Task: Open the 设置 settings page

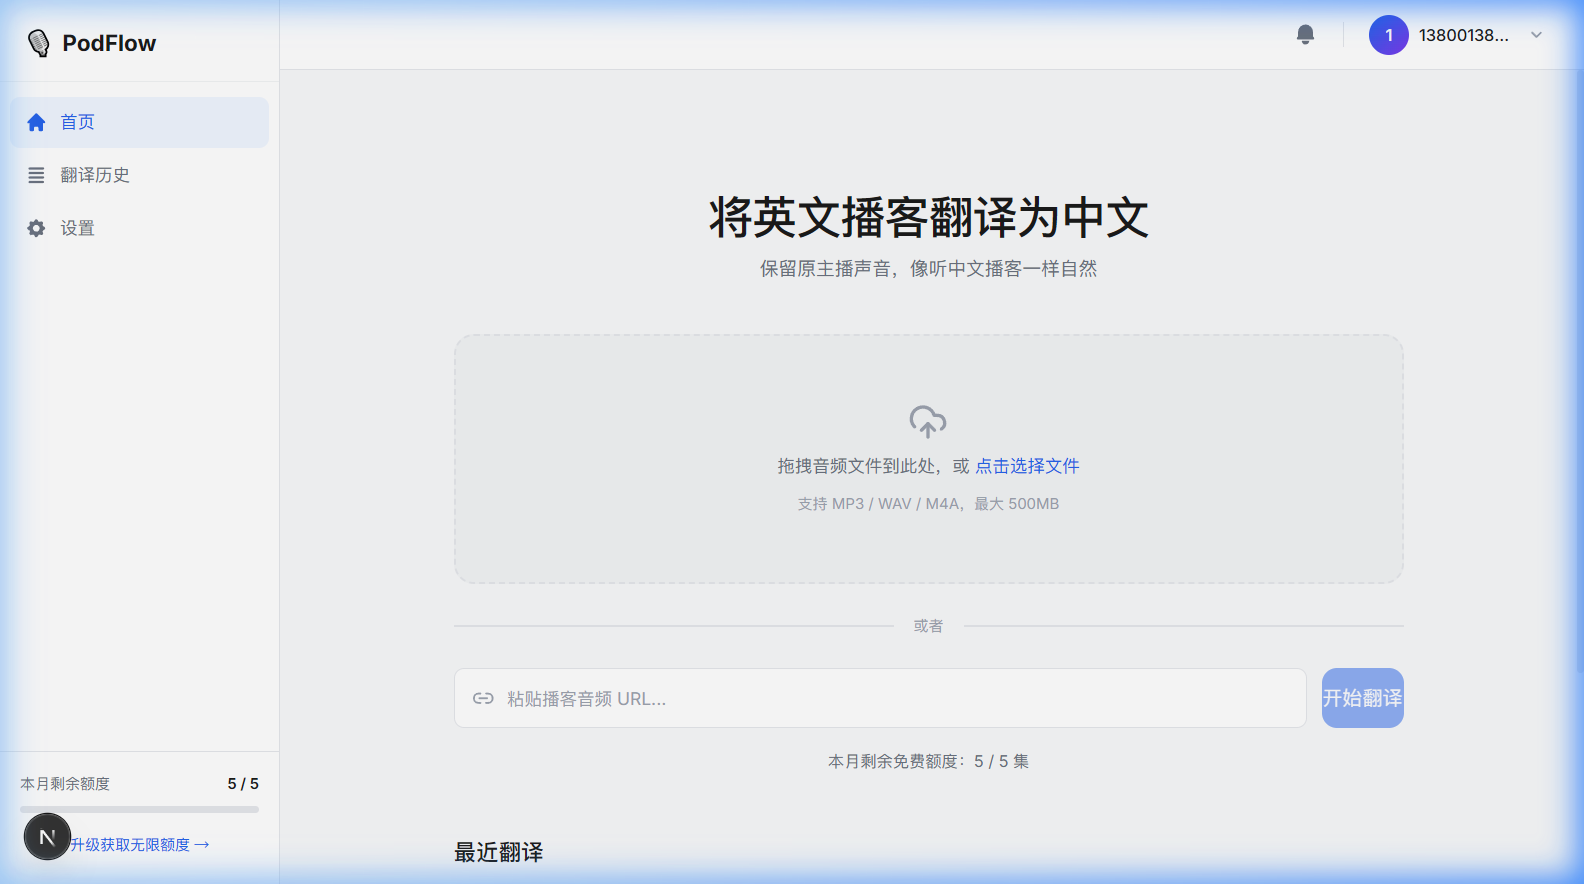Action: (139, 228)
